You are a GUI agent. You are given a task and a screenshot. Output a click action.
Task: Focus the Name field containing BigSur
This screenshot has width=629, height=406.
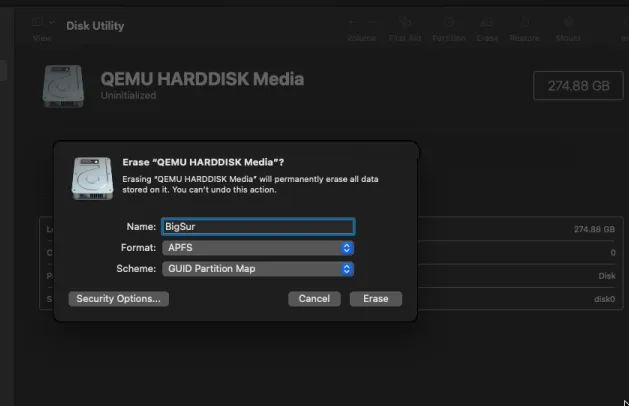pos(258,227)
